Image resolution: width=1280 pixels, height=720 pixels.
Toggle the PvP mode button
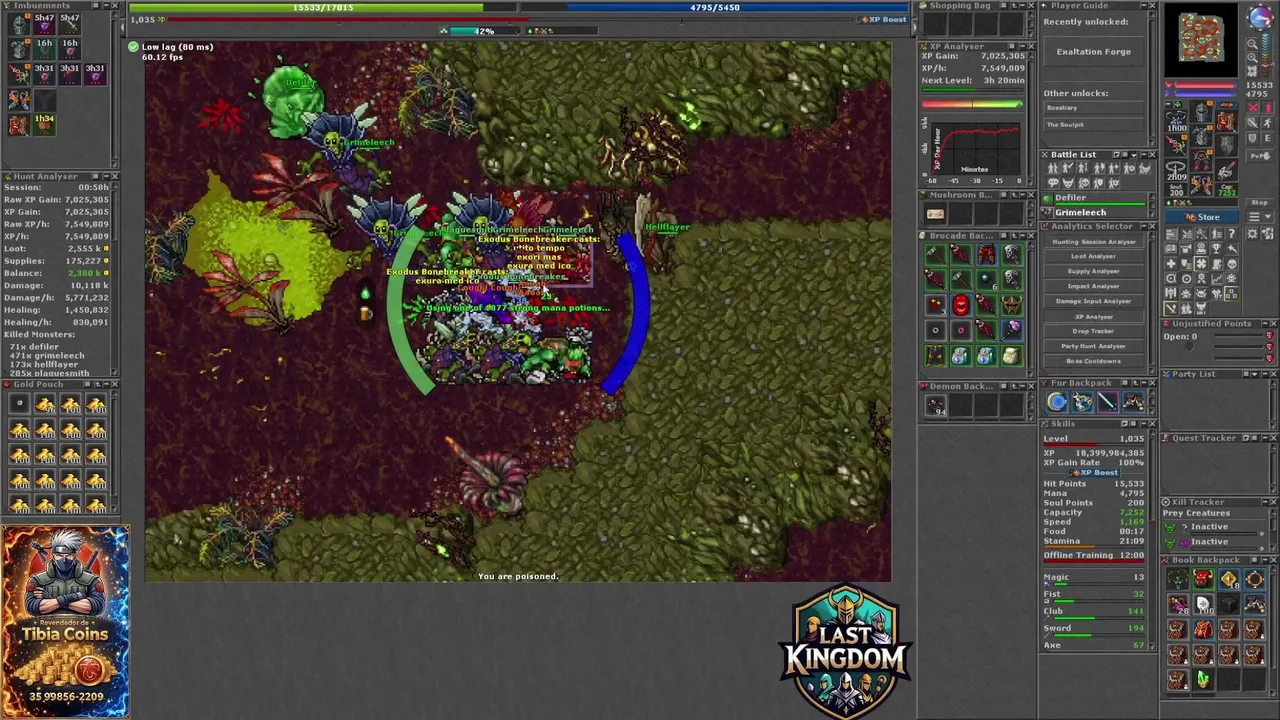click(1260, 155)
